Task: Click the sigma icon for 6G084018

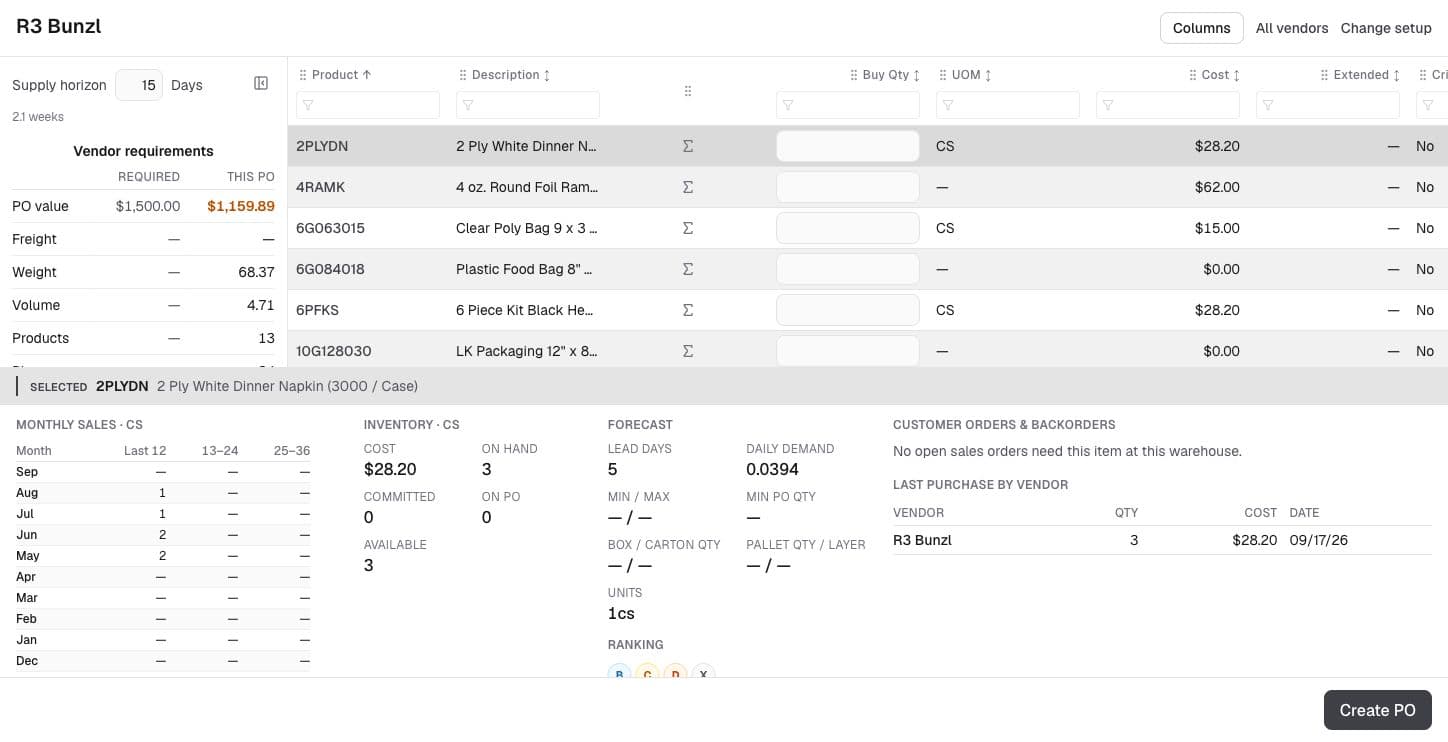Action: (687, 269)
